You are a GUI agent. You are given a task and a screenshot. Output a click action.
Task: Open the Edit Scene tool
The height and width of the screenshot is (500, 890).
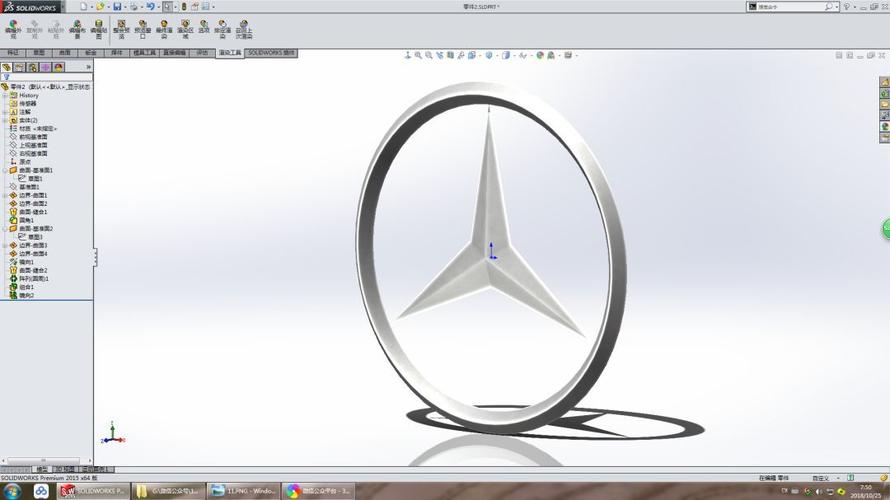pyautogui.click(x=77, y=29)
